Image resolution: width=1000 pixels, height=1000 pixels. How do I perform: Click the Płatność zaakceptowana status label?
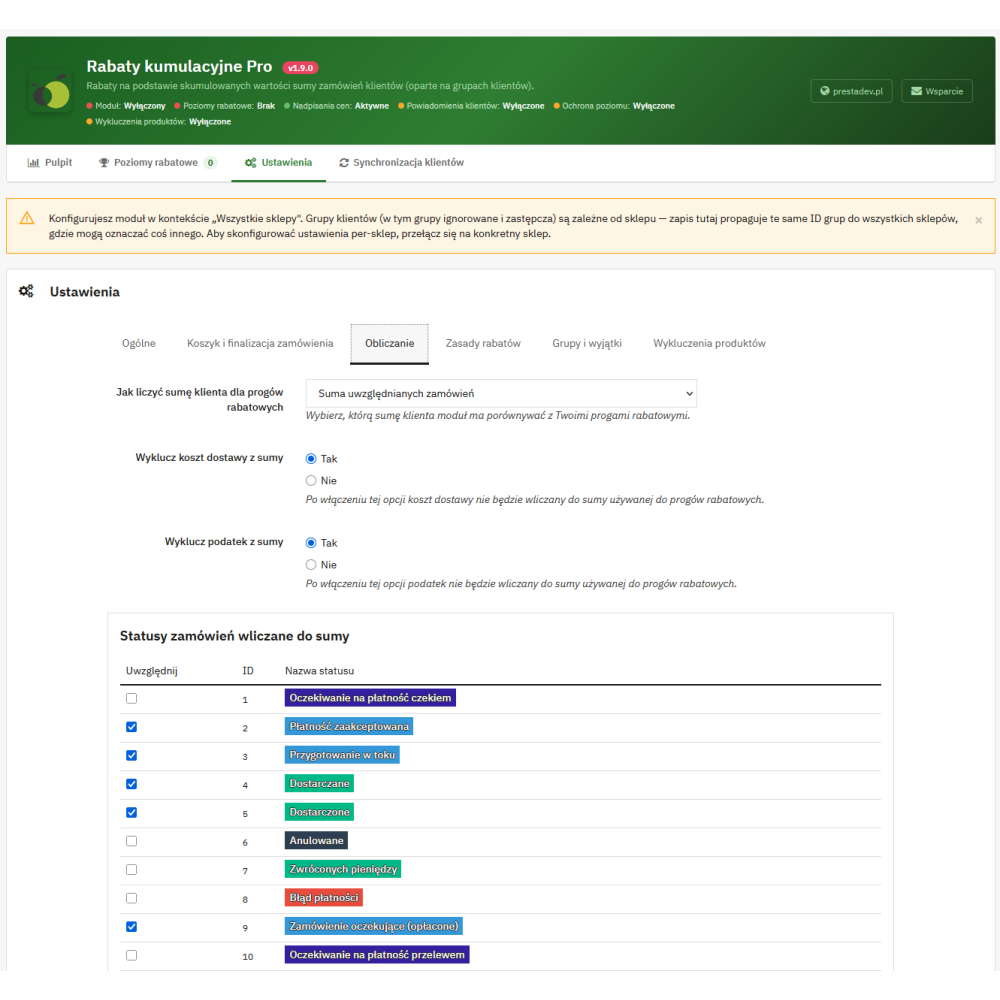[x=349, y=726]
